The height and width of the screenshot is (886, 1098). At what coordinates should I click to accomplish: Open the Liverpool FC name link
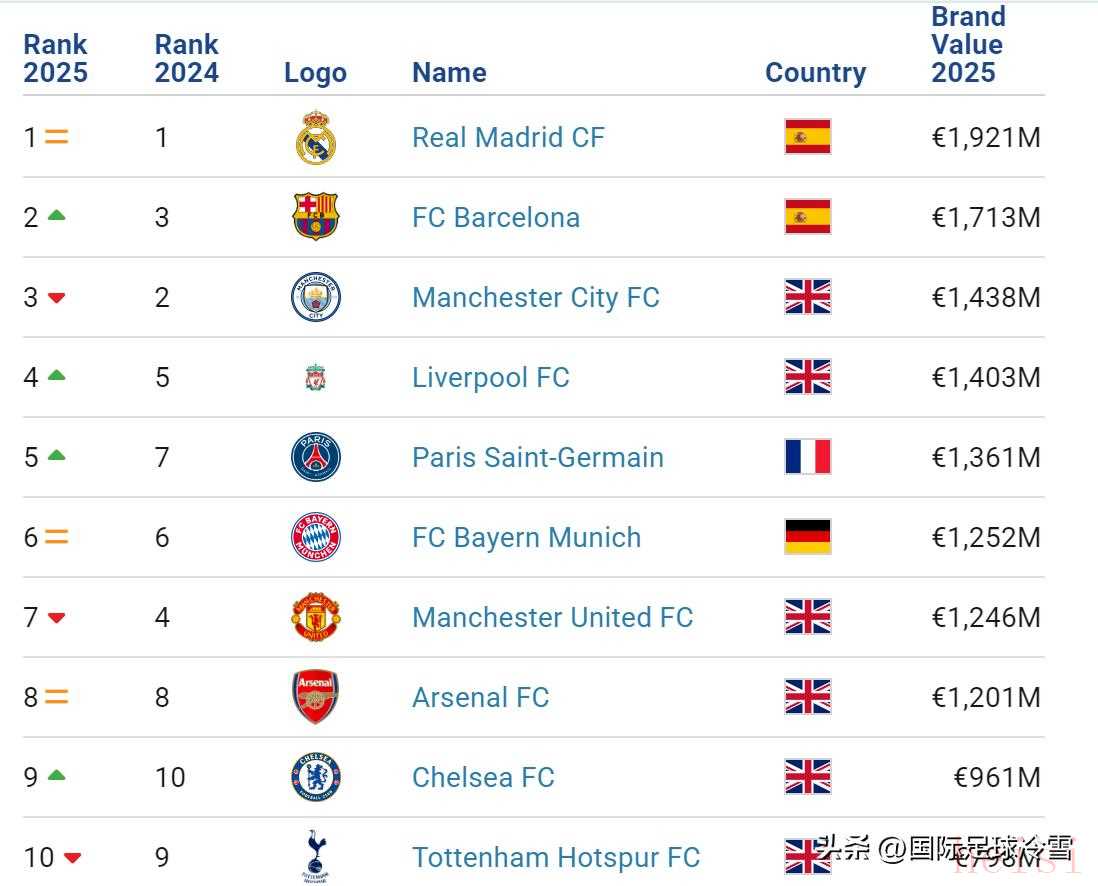tap(491, 378)
